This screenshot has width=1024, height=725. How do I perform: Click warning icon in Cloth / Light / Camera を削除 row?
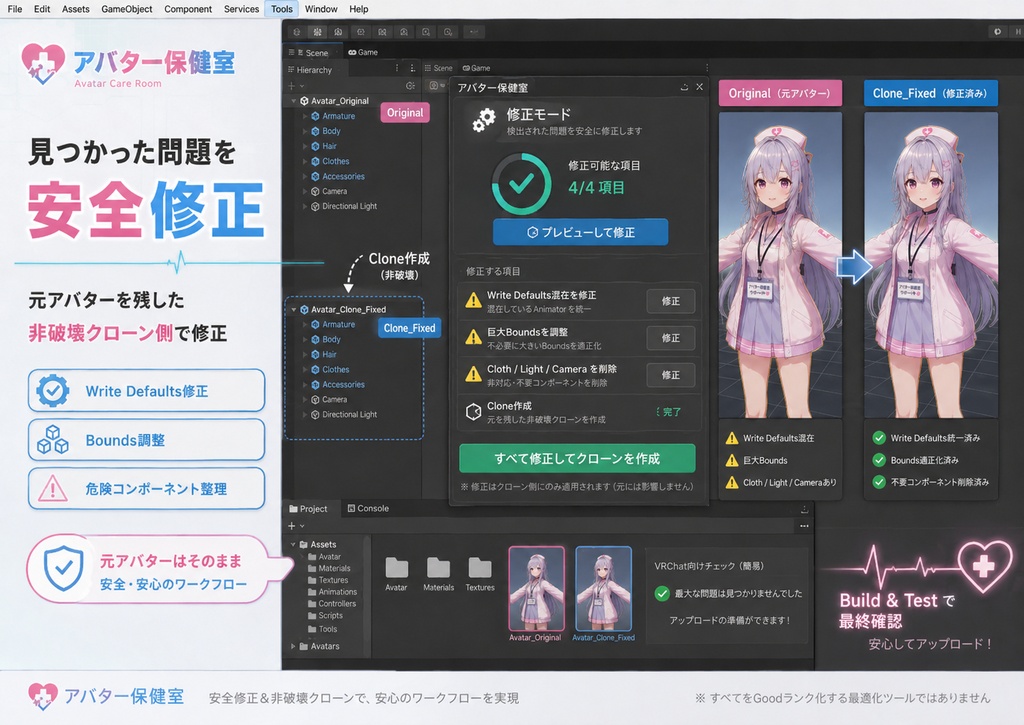tap(473, 374)
